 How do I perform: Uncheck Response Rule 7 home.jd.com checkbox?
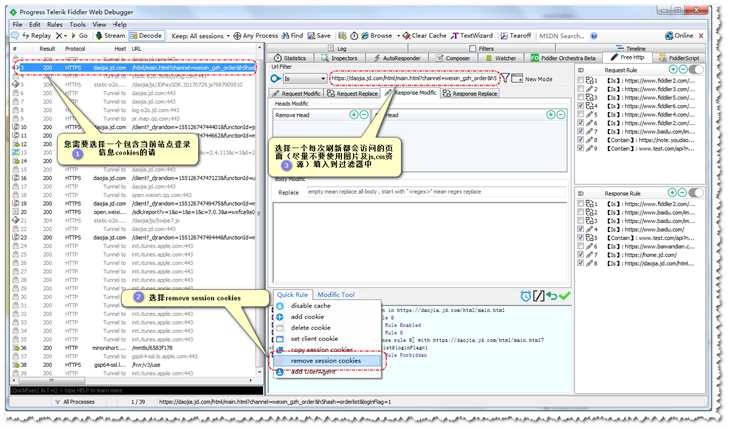coord(580,255)
